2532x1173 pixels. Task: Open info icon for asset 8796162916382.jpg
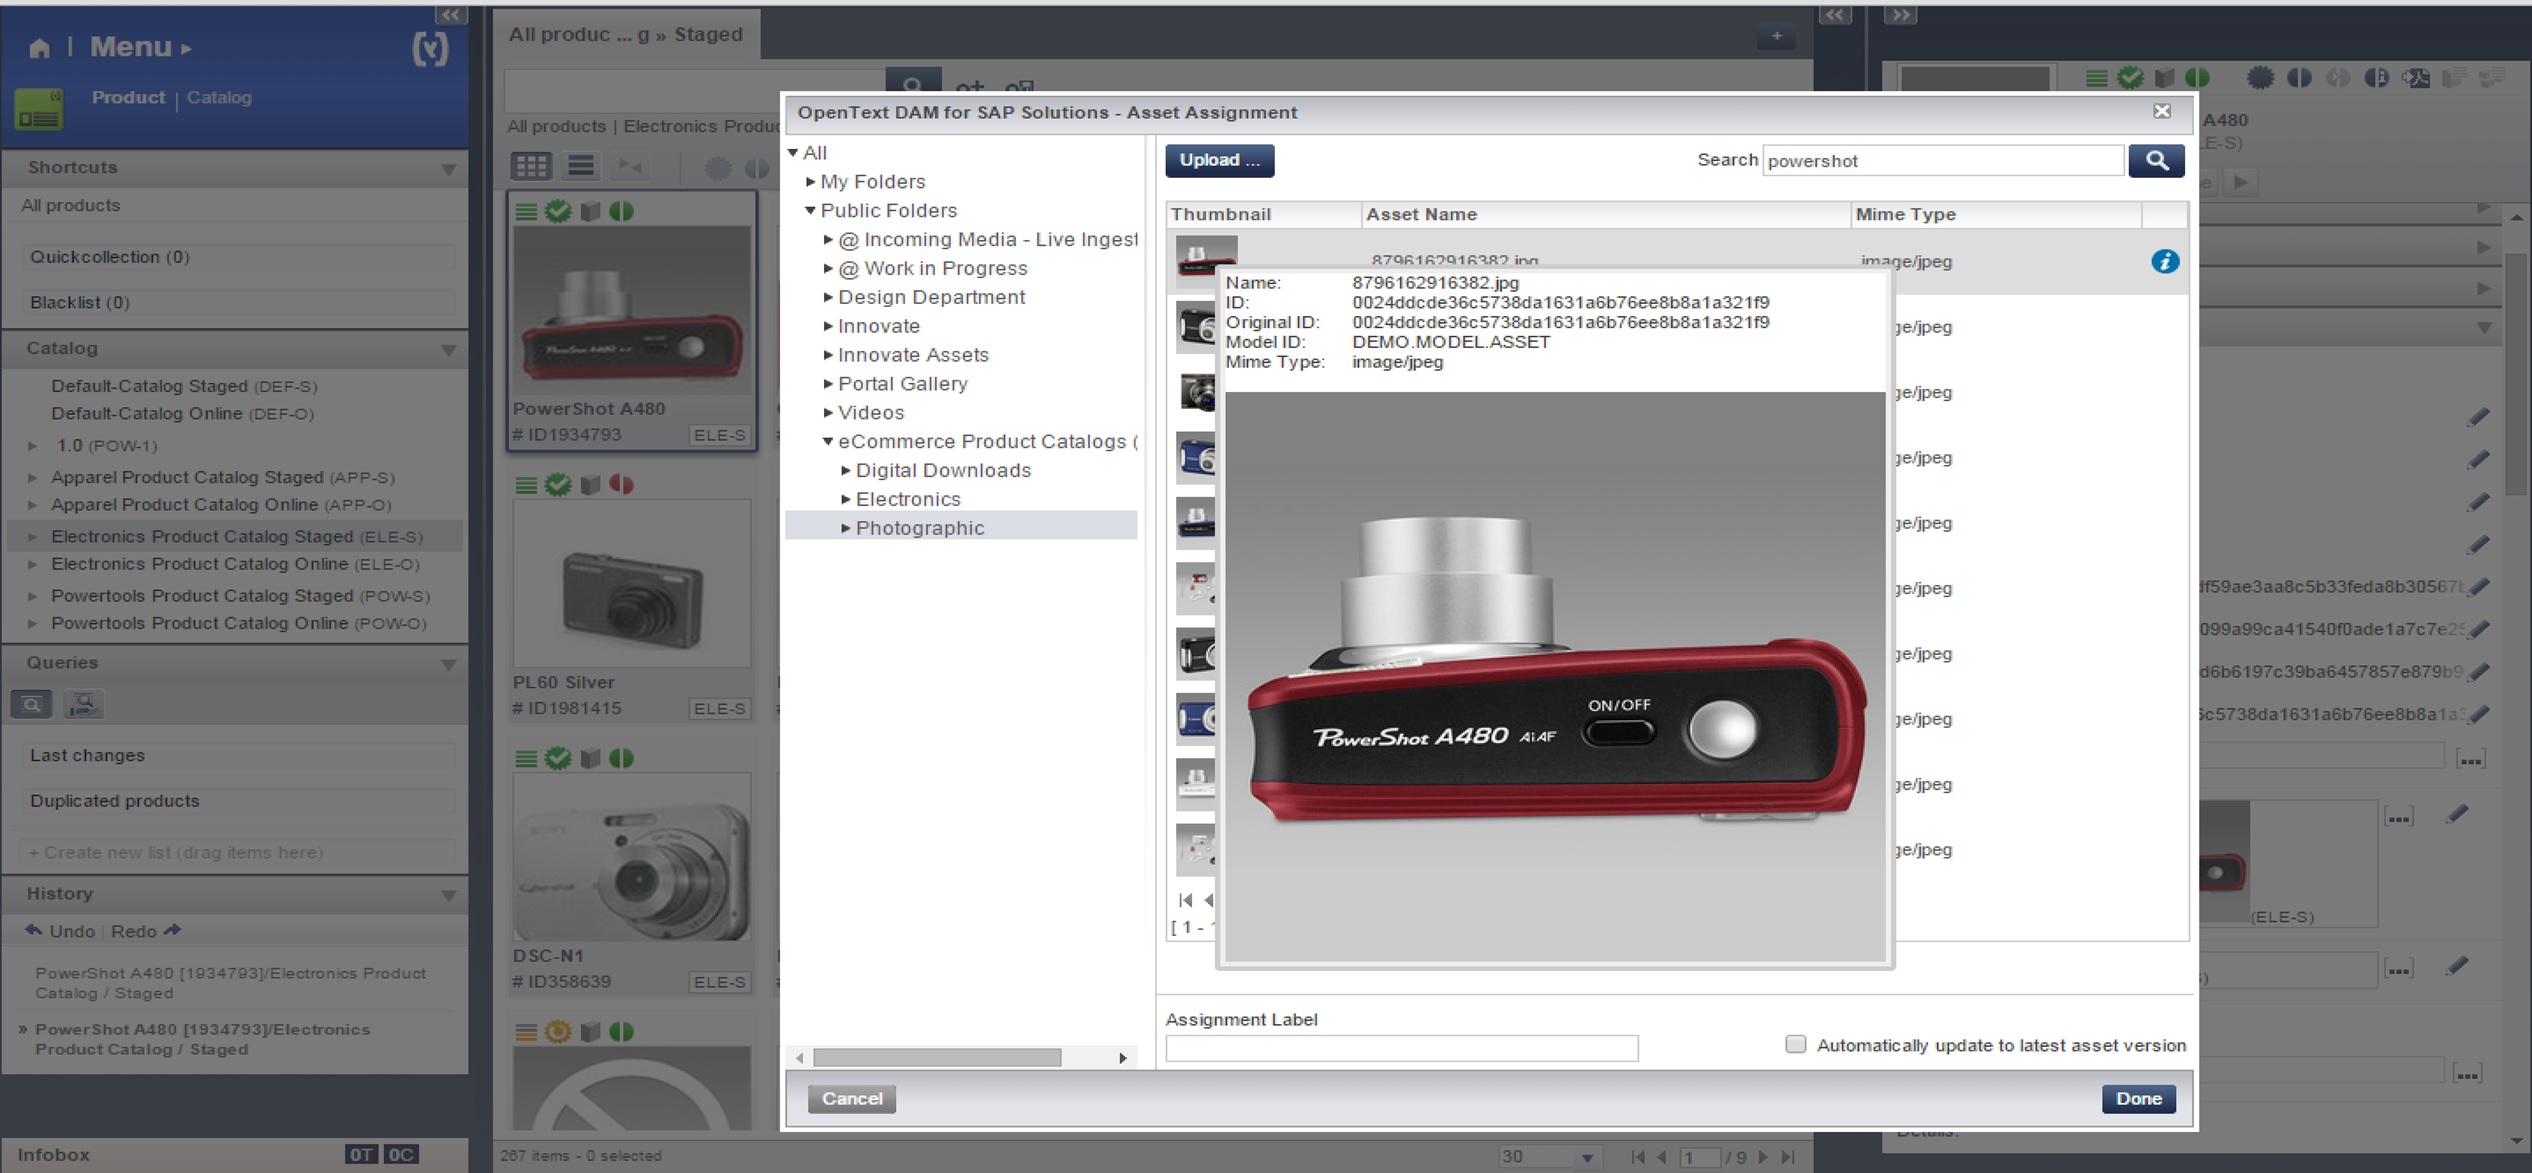(2164, 261)
